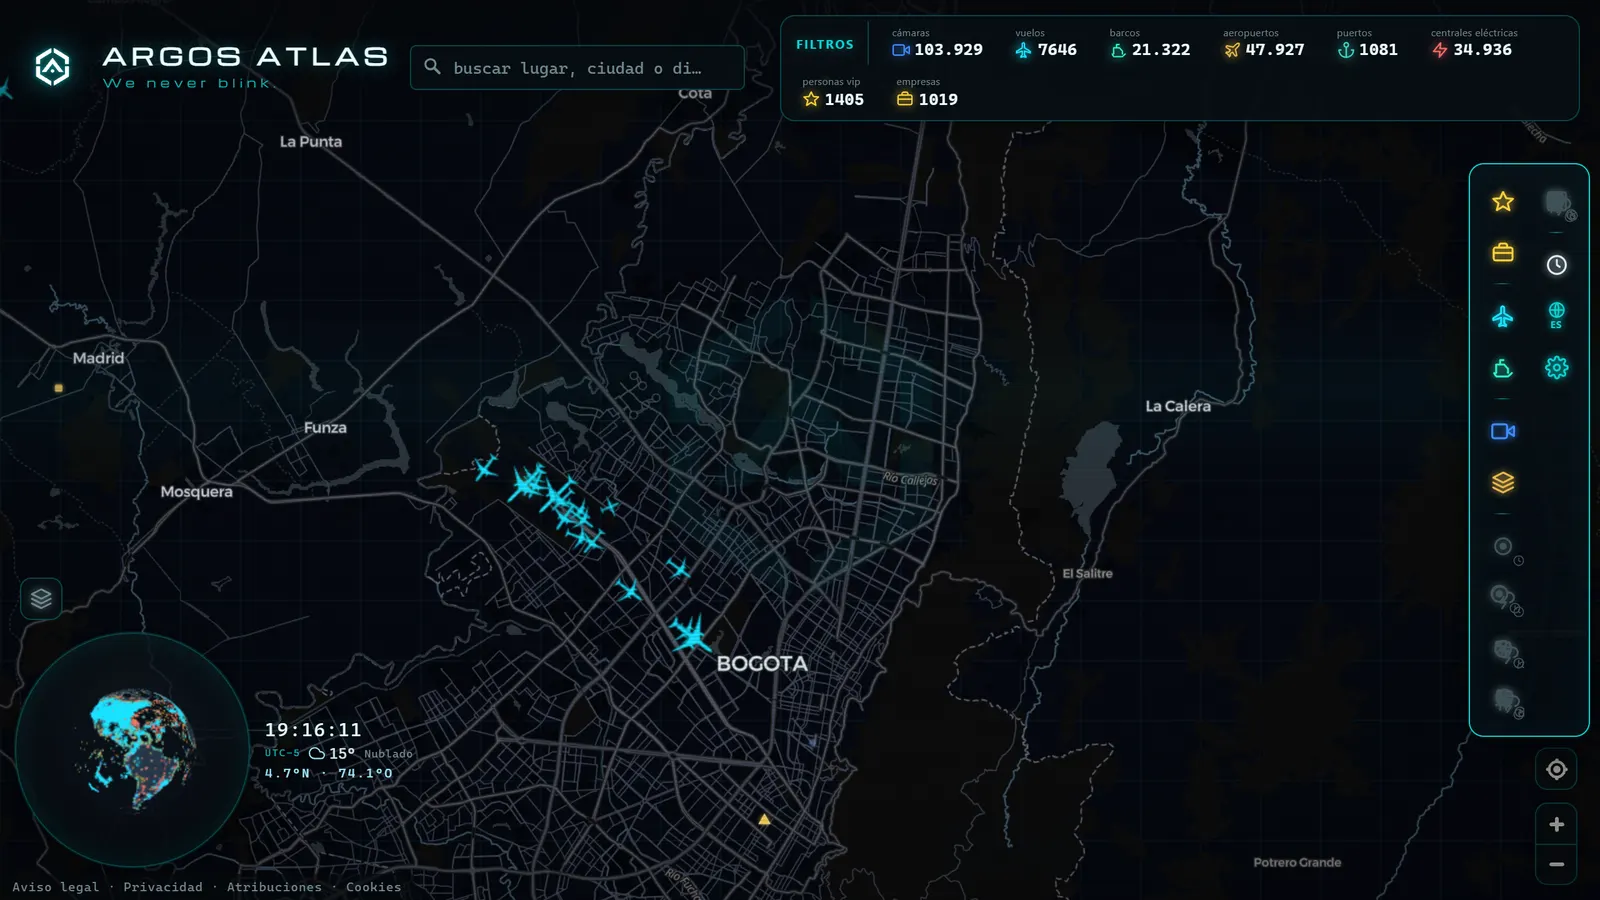Toggle the personas vip filter showing 1405
Screen dimensions: 1600x900
[x=833, y=93]
